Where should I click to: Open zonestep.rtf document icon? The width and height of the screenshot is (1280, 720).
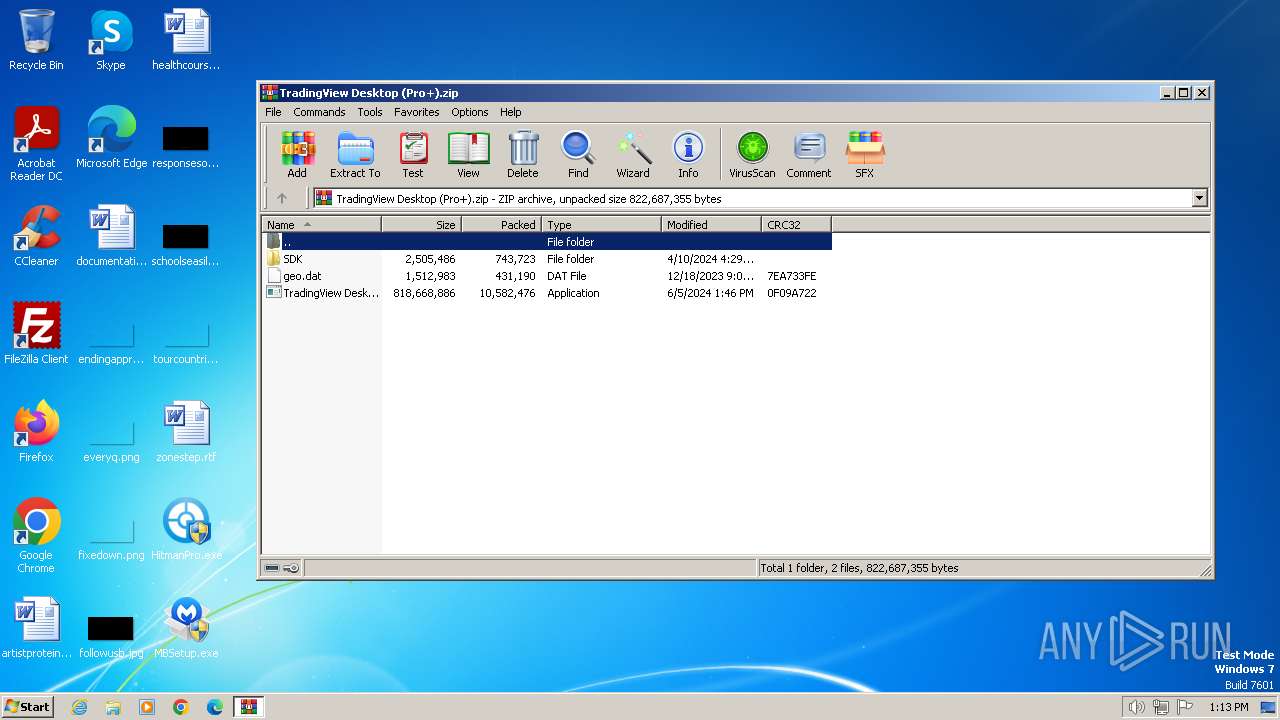pyautogui.click(x=186, y=433)
